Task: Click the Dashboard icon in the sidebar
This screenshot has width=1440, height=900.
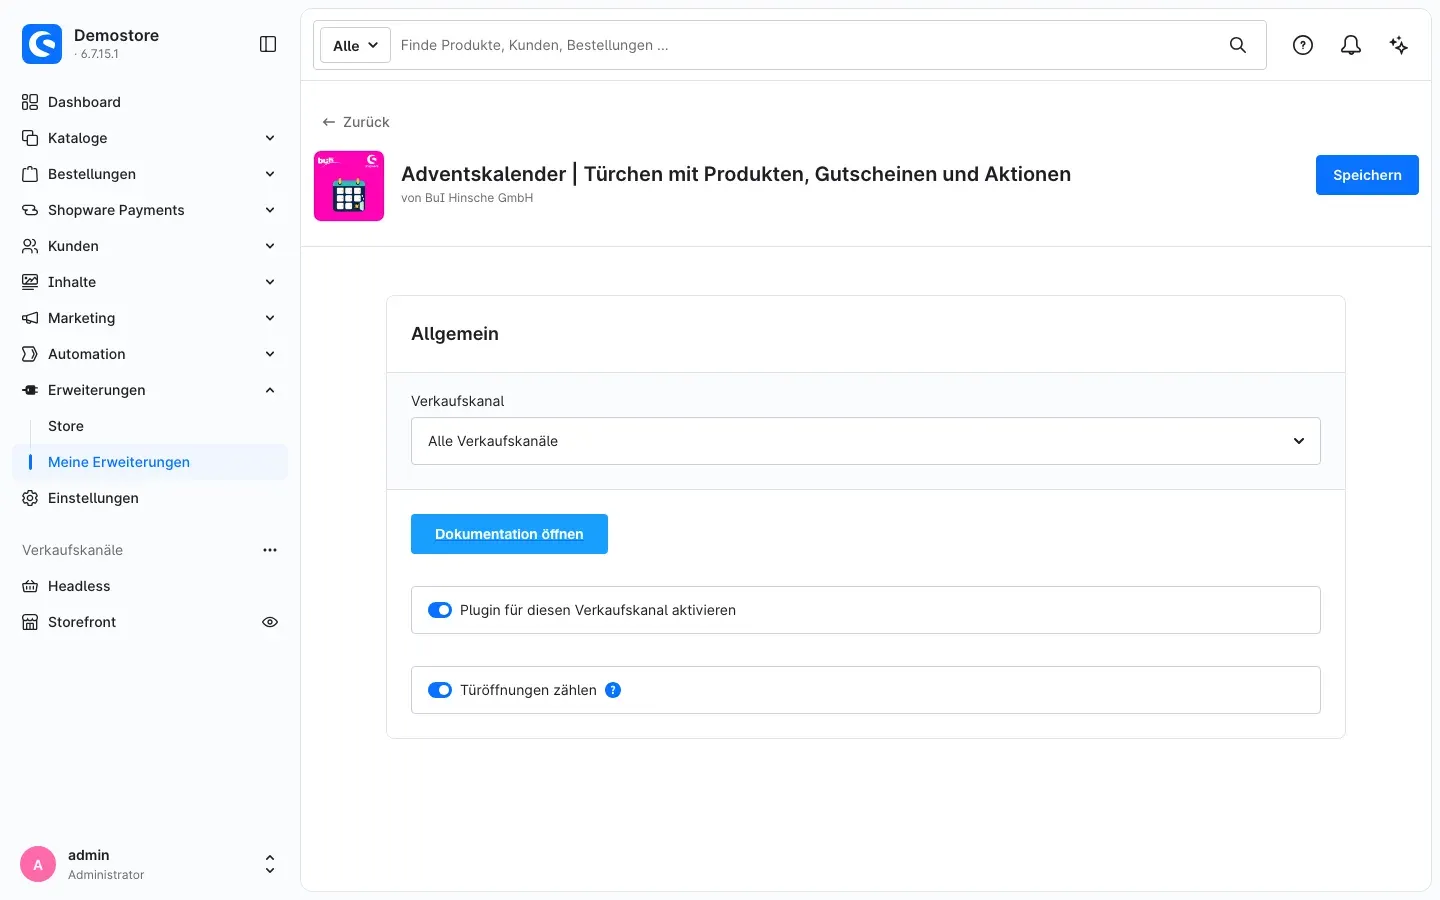Action: coord(30,102)
